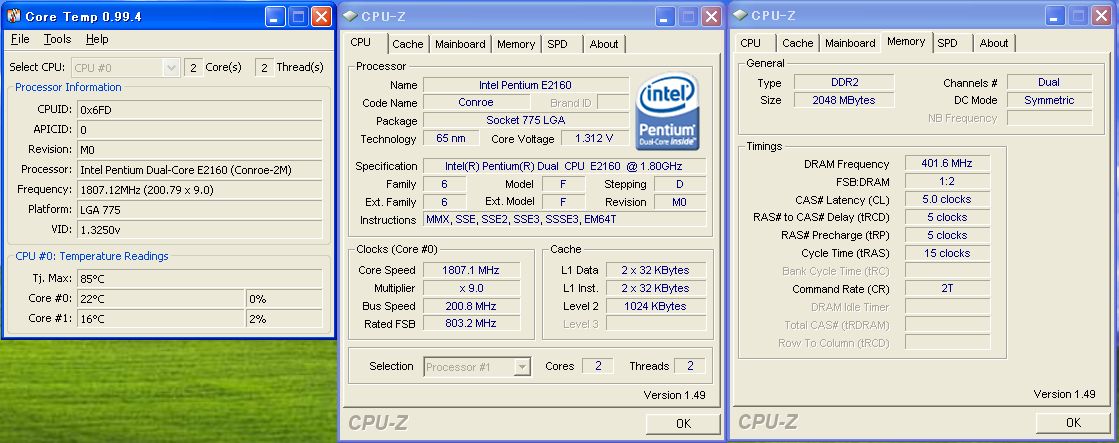Switch to SPD tab in first CPU-Z window
Viewport: 1119px width, 443px height.
557,44
